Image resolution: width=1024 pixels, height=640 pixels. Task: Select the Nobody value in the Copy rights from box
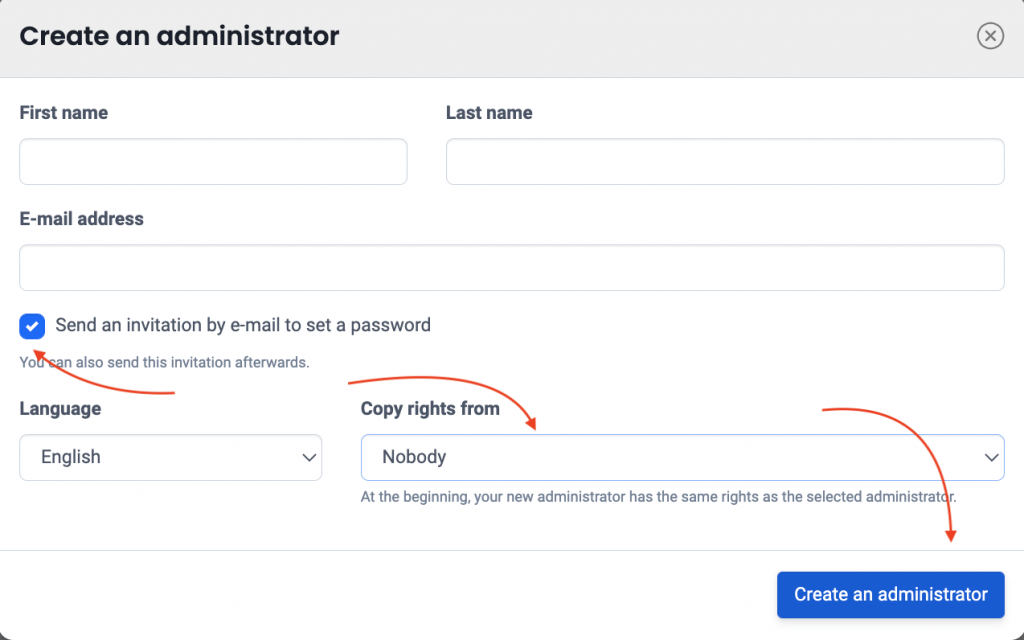[414, 457]
